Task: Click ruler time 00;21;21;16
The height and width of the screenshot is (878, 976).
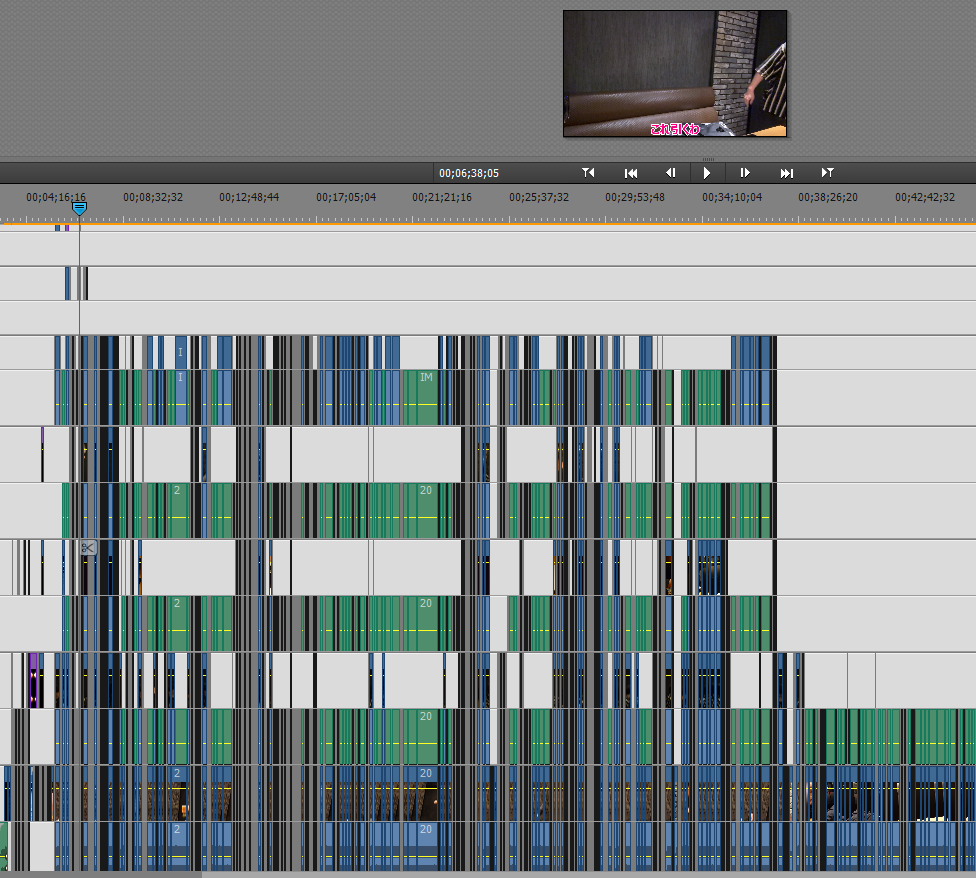Action: (x=442, y=197)
